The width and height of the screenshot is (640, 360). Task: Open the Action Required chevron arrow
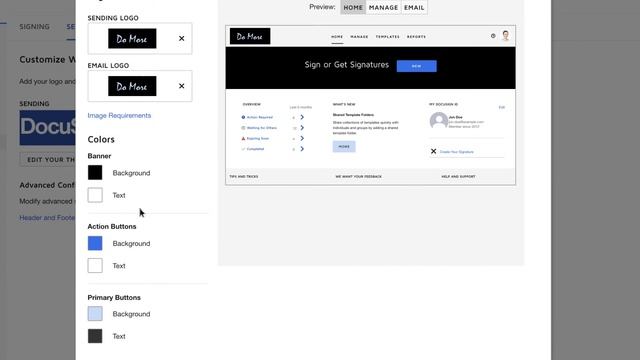[302, 117]
